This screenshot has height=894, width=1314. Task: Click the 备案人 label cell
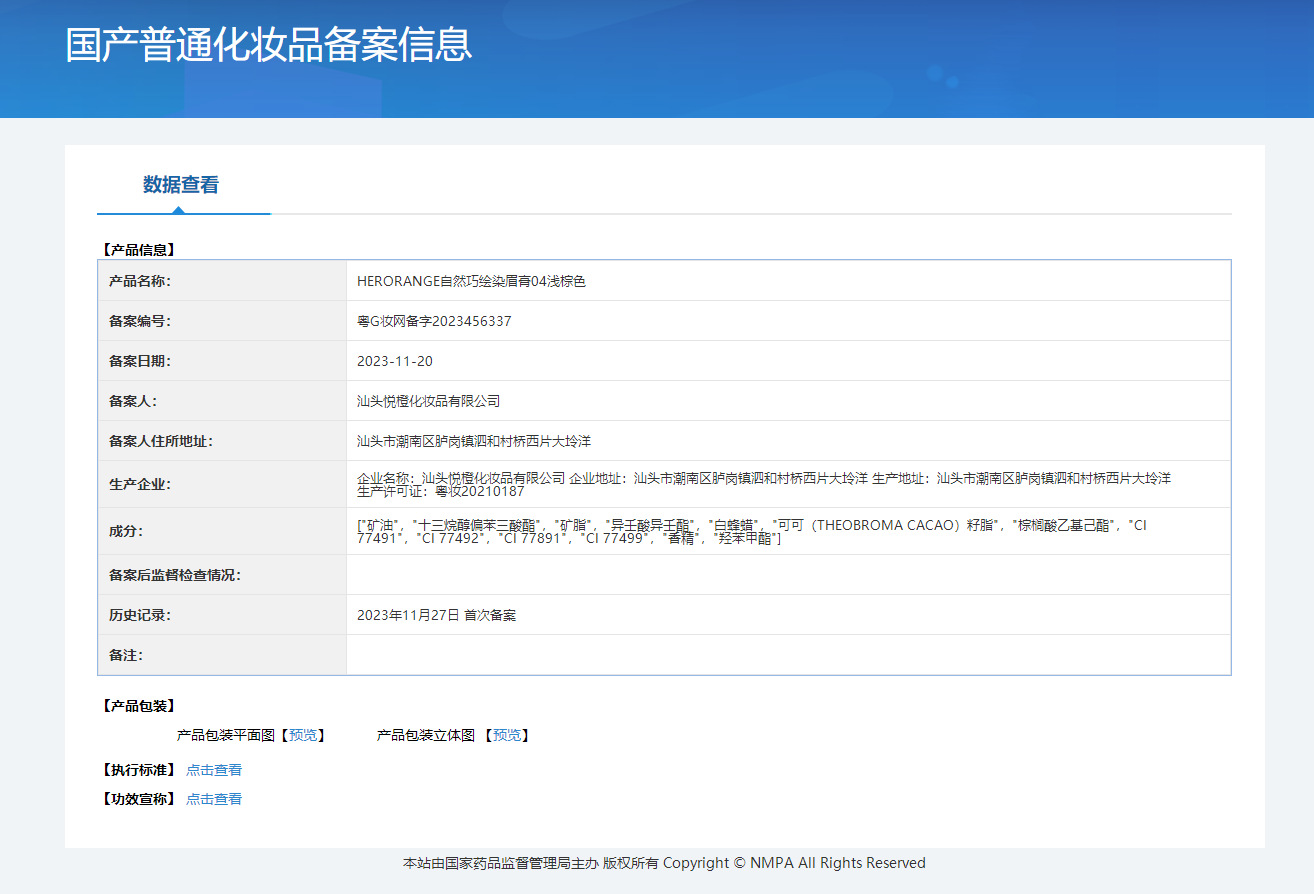click(222, 401)
